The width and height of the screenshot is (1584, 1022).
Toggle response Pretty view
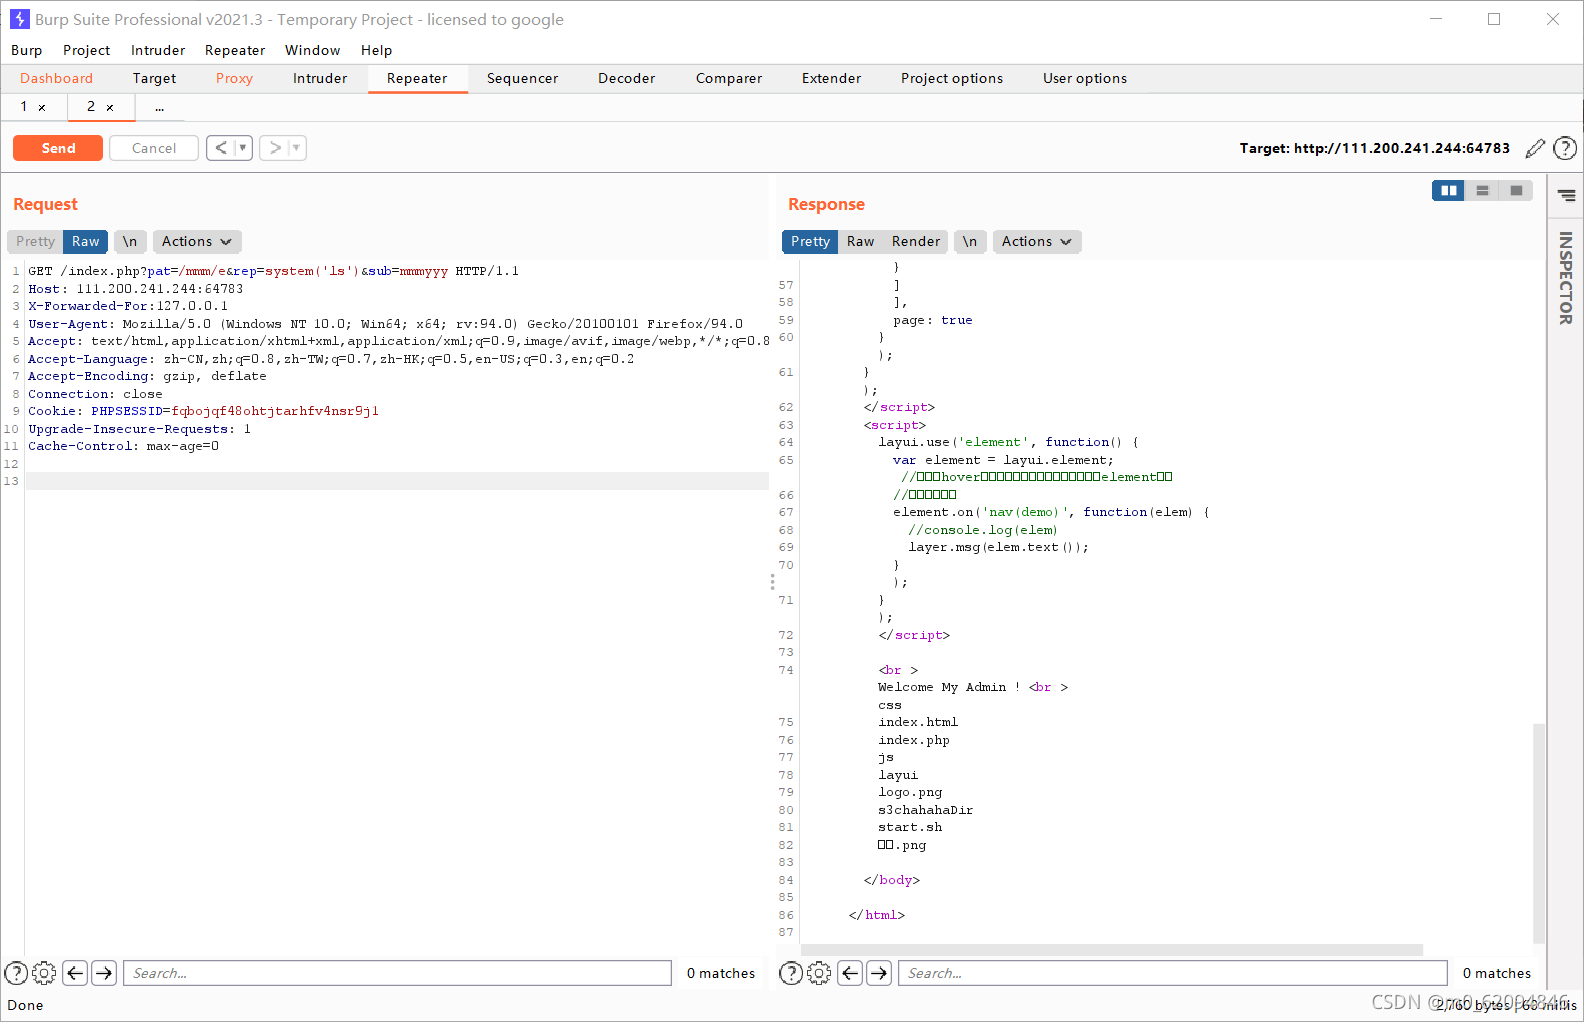(810, 241)
